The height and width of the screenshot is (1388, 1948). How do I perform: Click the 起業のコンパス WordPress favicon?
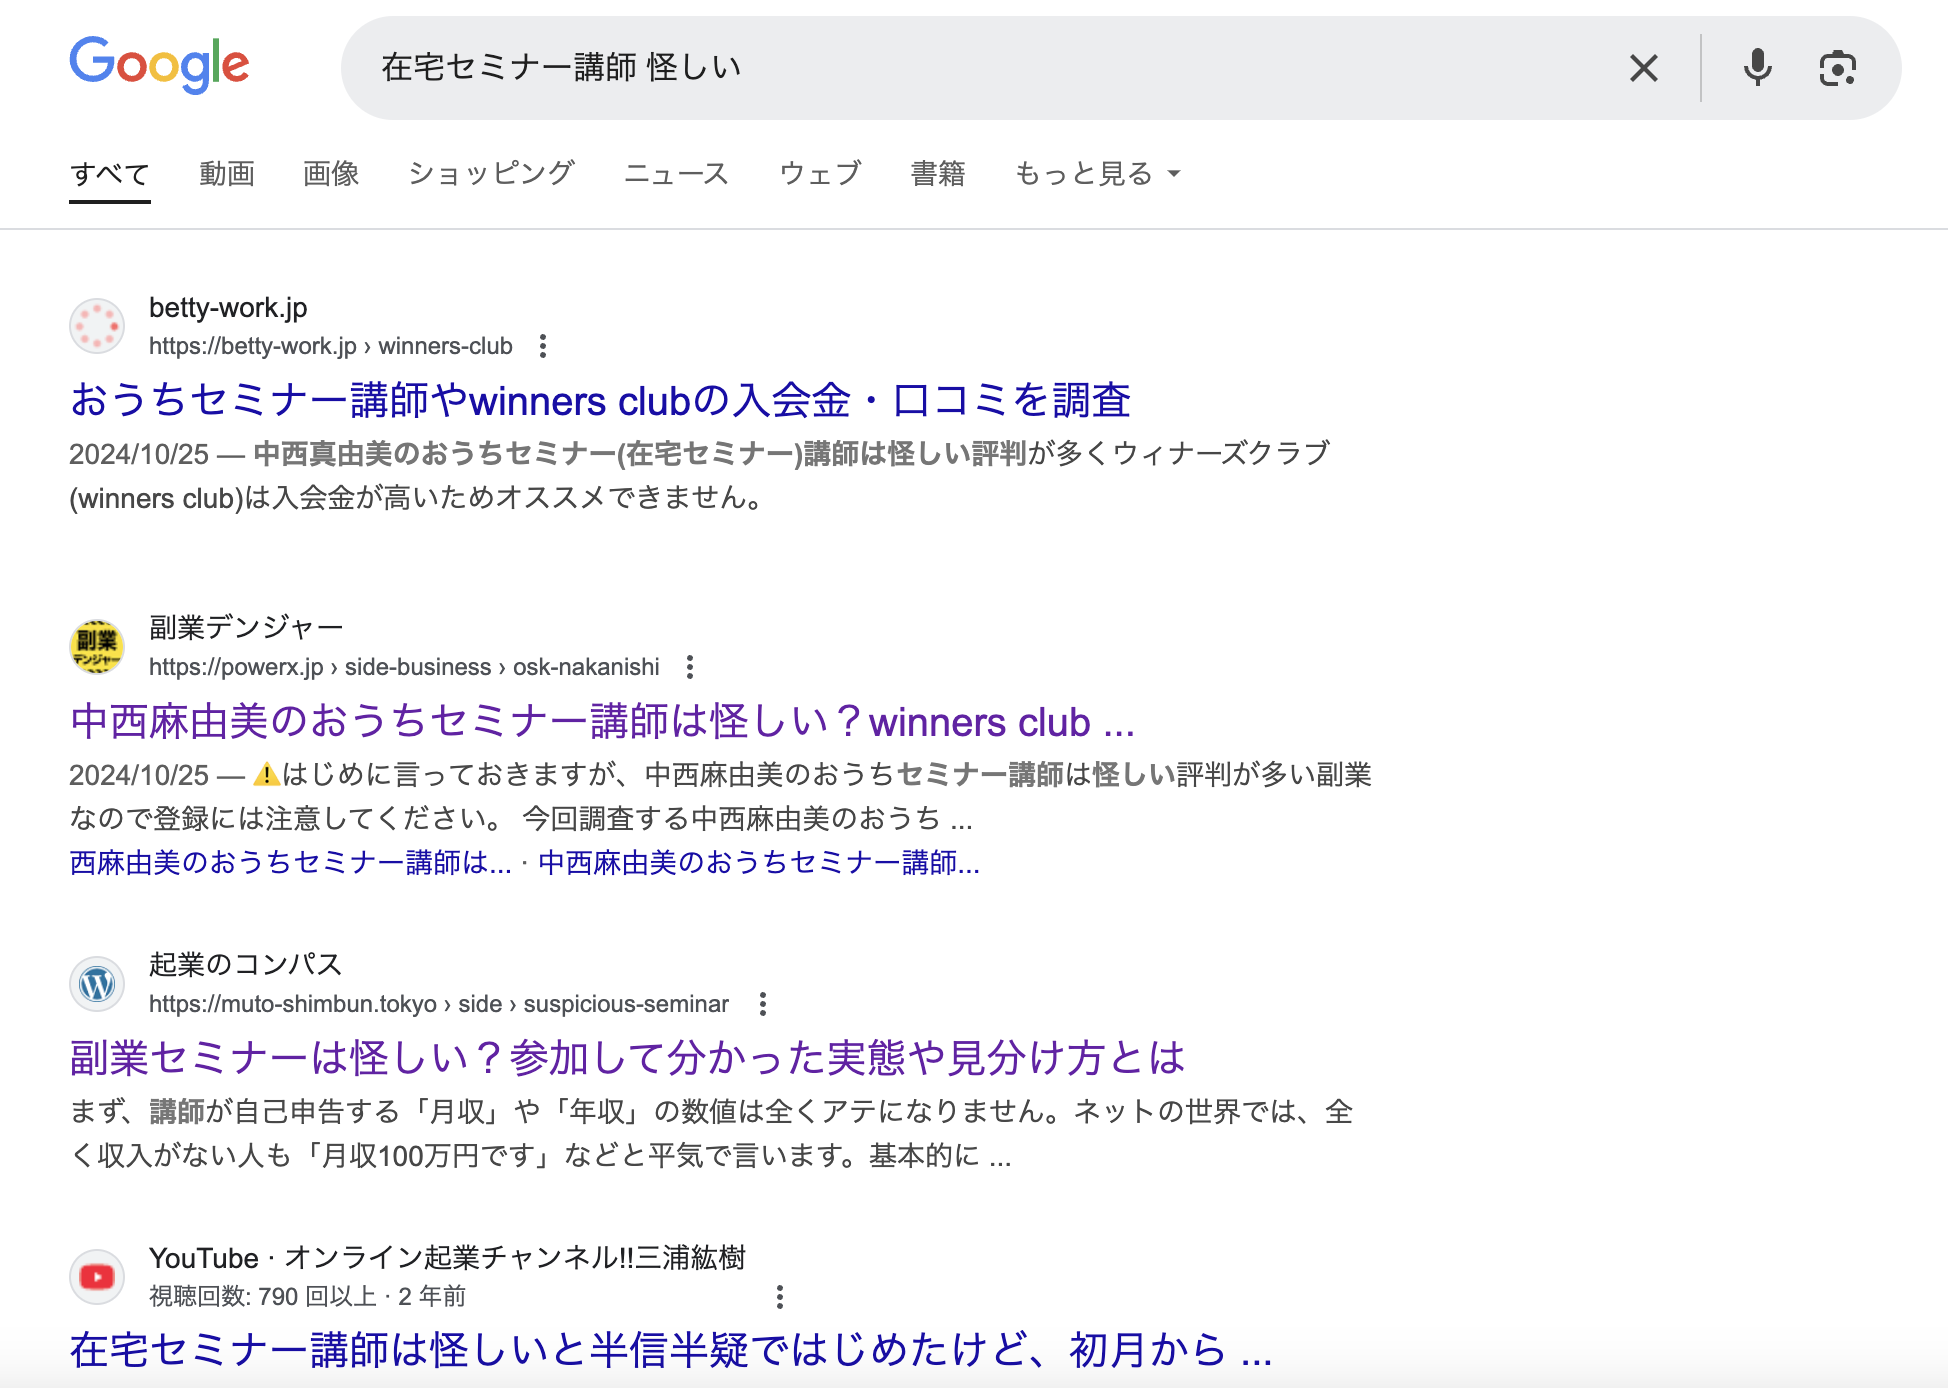pyautogui.click(x=97, y=984)
